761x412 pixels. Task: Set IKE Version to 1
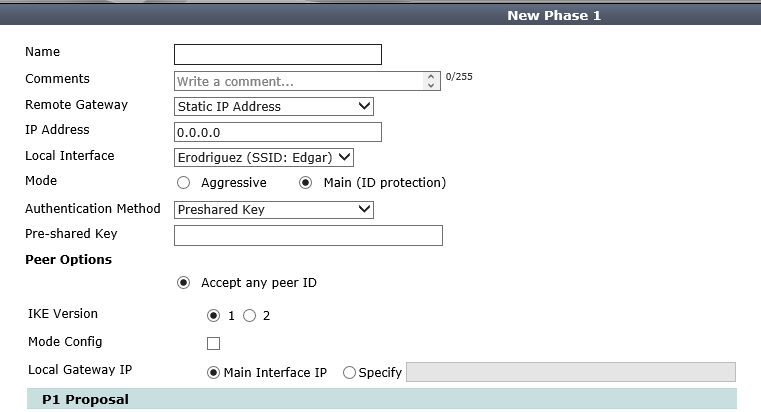[213, 315]
